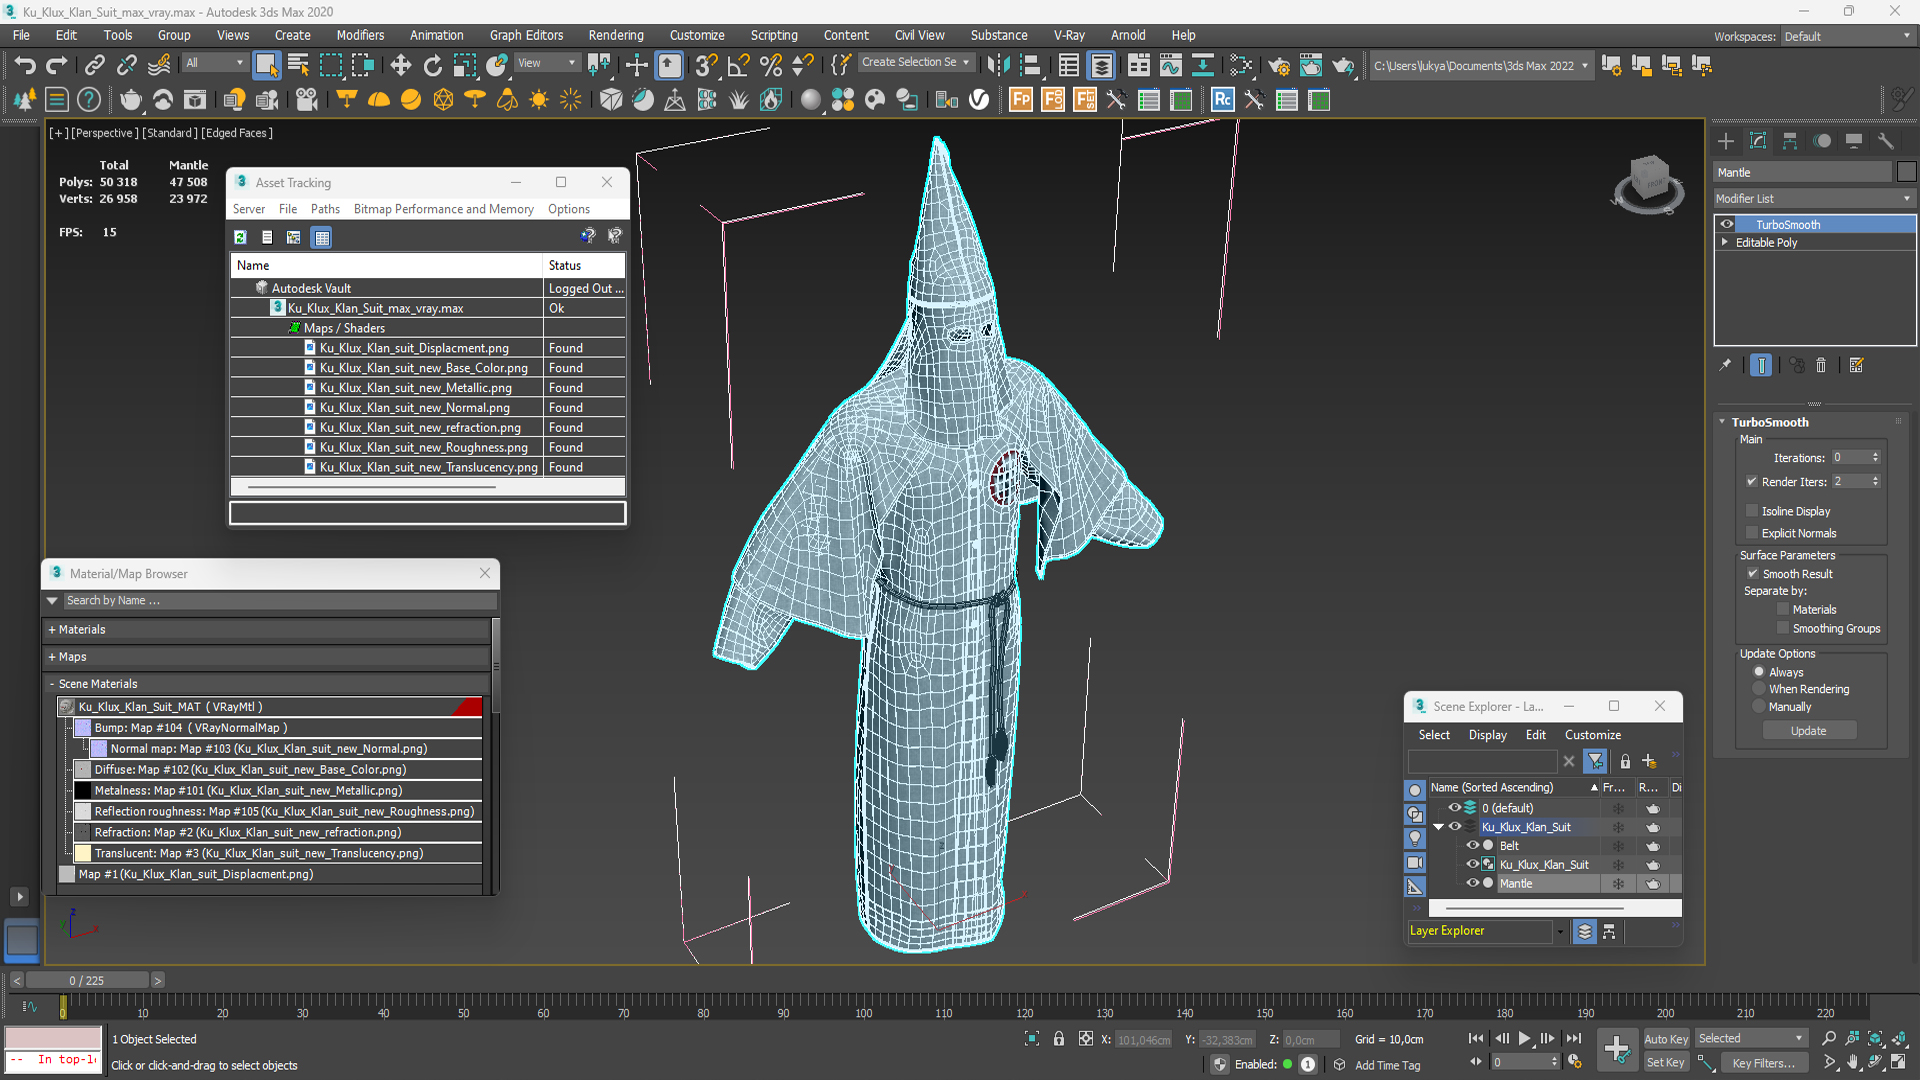Expand Materials group in Material Browser

[52, 630]
